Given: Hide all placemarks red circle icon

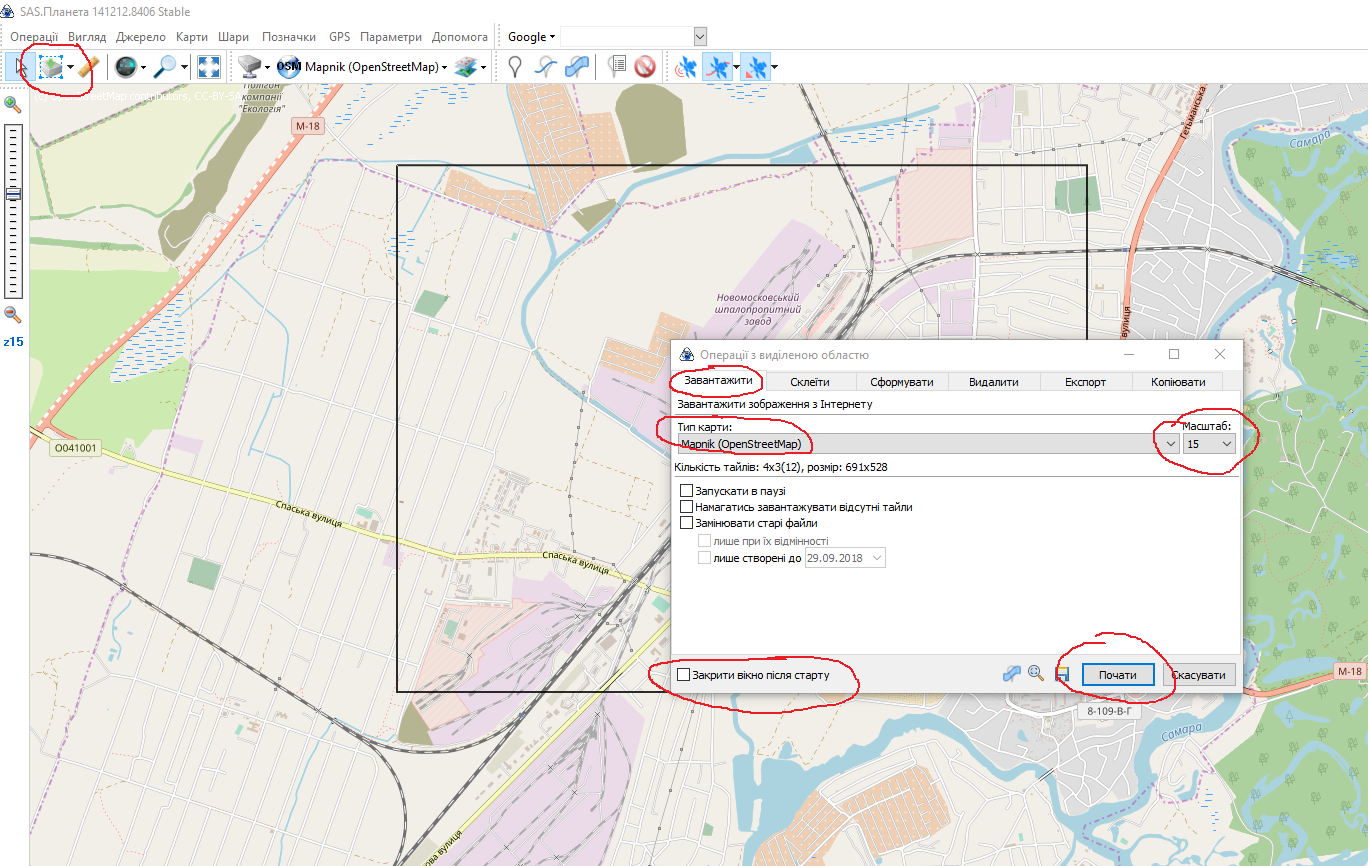Looking at the screenshot, I should pyautogui.click(x=645, y=67).
